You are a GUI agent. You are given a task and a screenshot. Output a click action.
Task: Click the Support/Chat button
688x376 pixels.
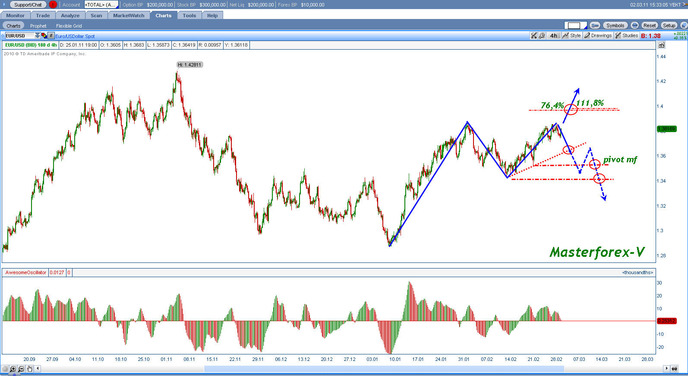28,4
